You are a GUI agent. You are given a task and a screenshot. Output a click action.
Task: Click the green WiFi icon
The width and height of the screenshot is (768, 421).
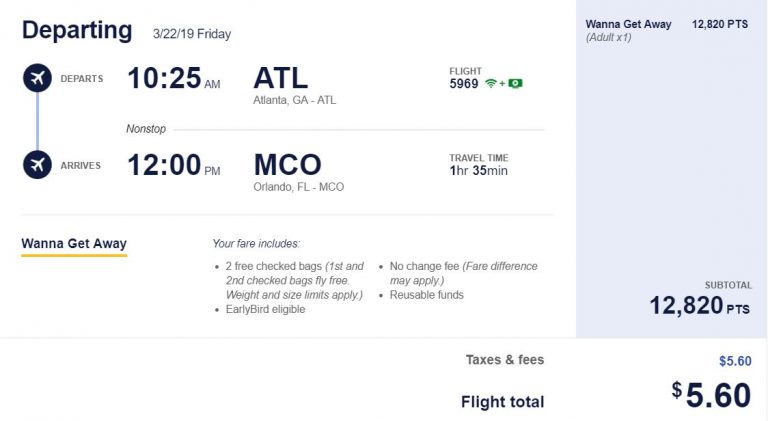pos(492,84)
